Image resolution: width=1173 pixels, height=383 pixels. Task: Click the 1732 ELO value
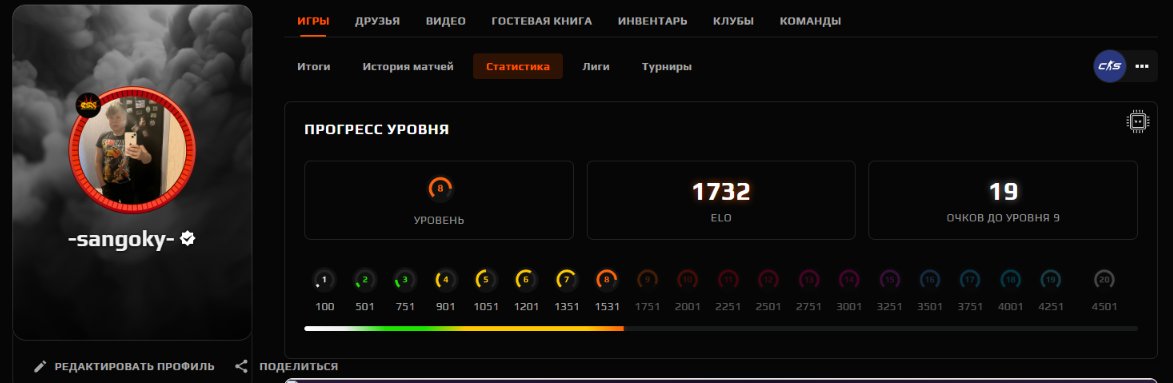click(720, 192)
